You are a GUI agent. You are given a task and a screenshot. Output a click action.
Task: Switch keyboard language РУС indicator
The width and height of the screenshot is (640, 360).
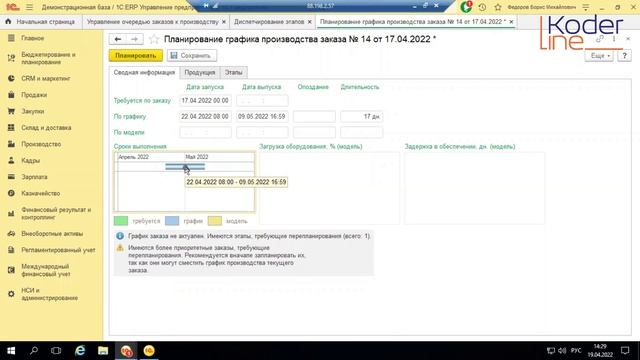[x=576, y=351]
